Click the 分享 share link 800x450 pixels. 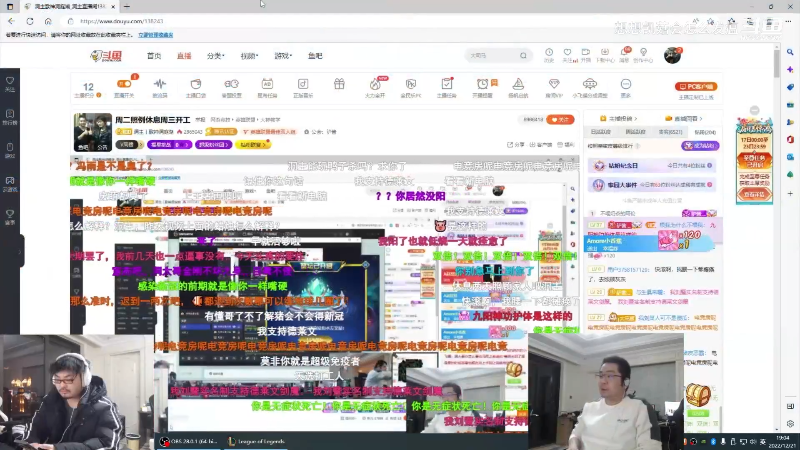pos(515,144)
